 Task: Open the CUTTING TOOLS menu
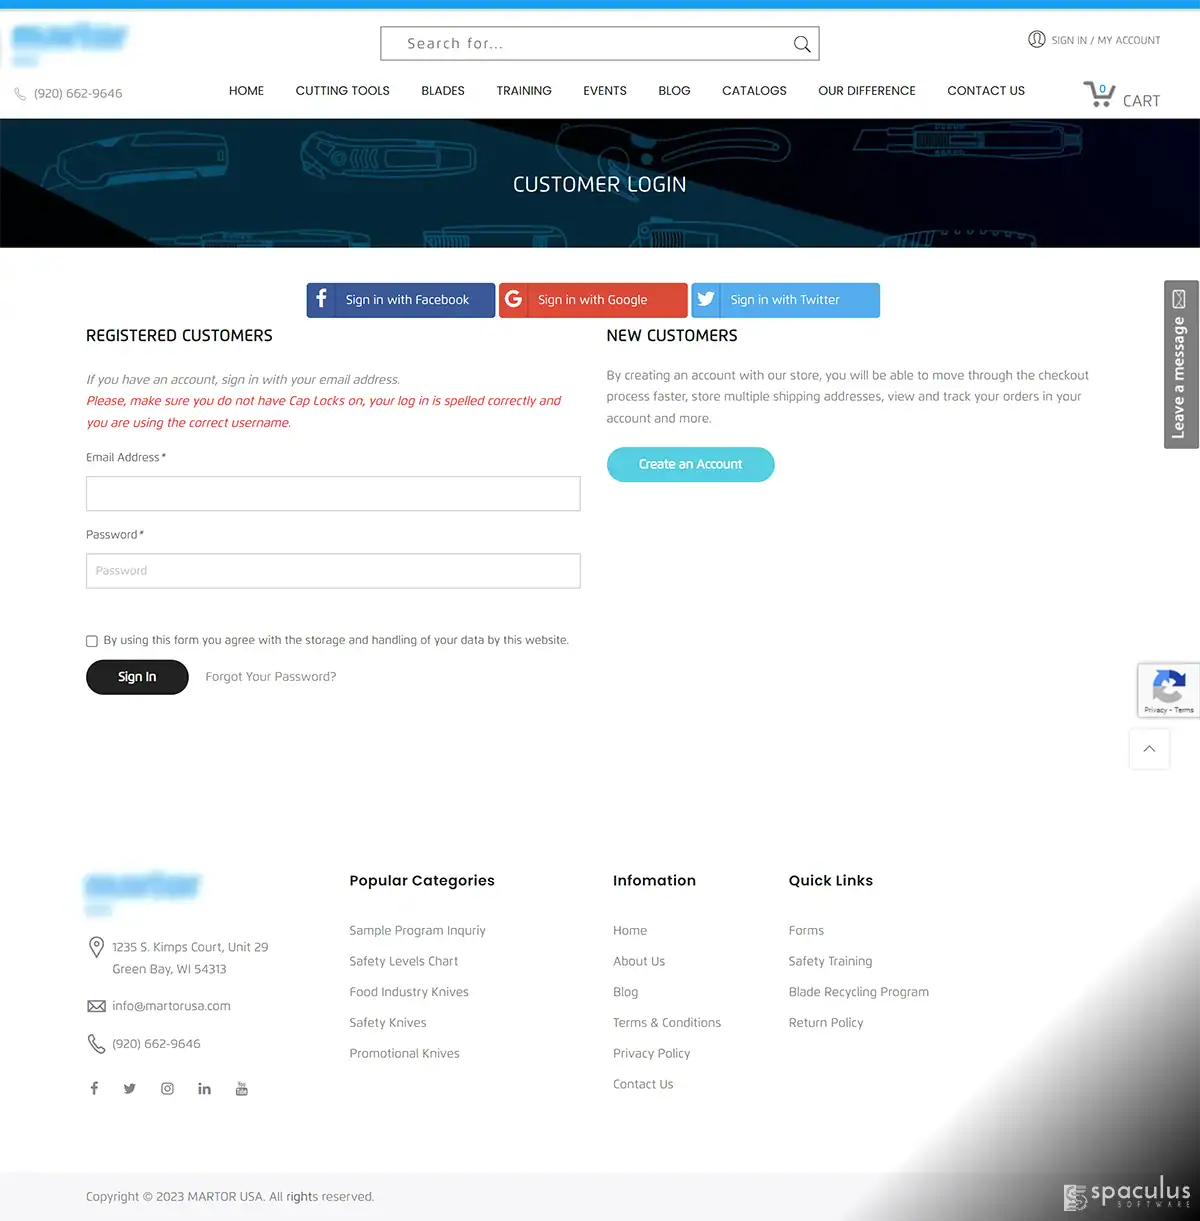point(342,91)
